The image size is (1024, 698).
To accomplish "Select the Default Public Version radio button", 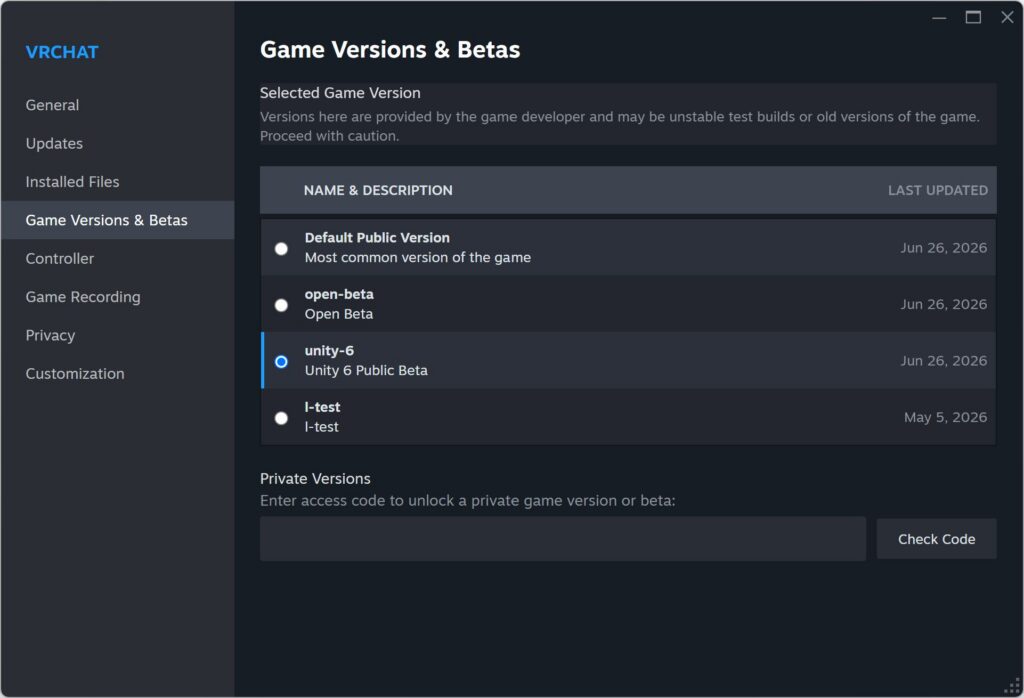I will point(281,249).
